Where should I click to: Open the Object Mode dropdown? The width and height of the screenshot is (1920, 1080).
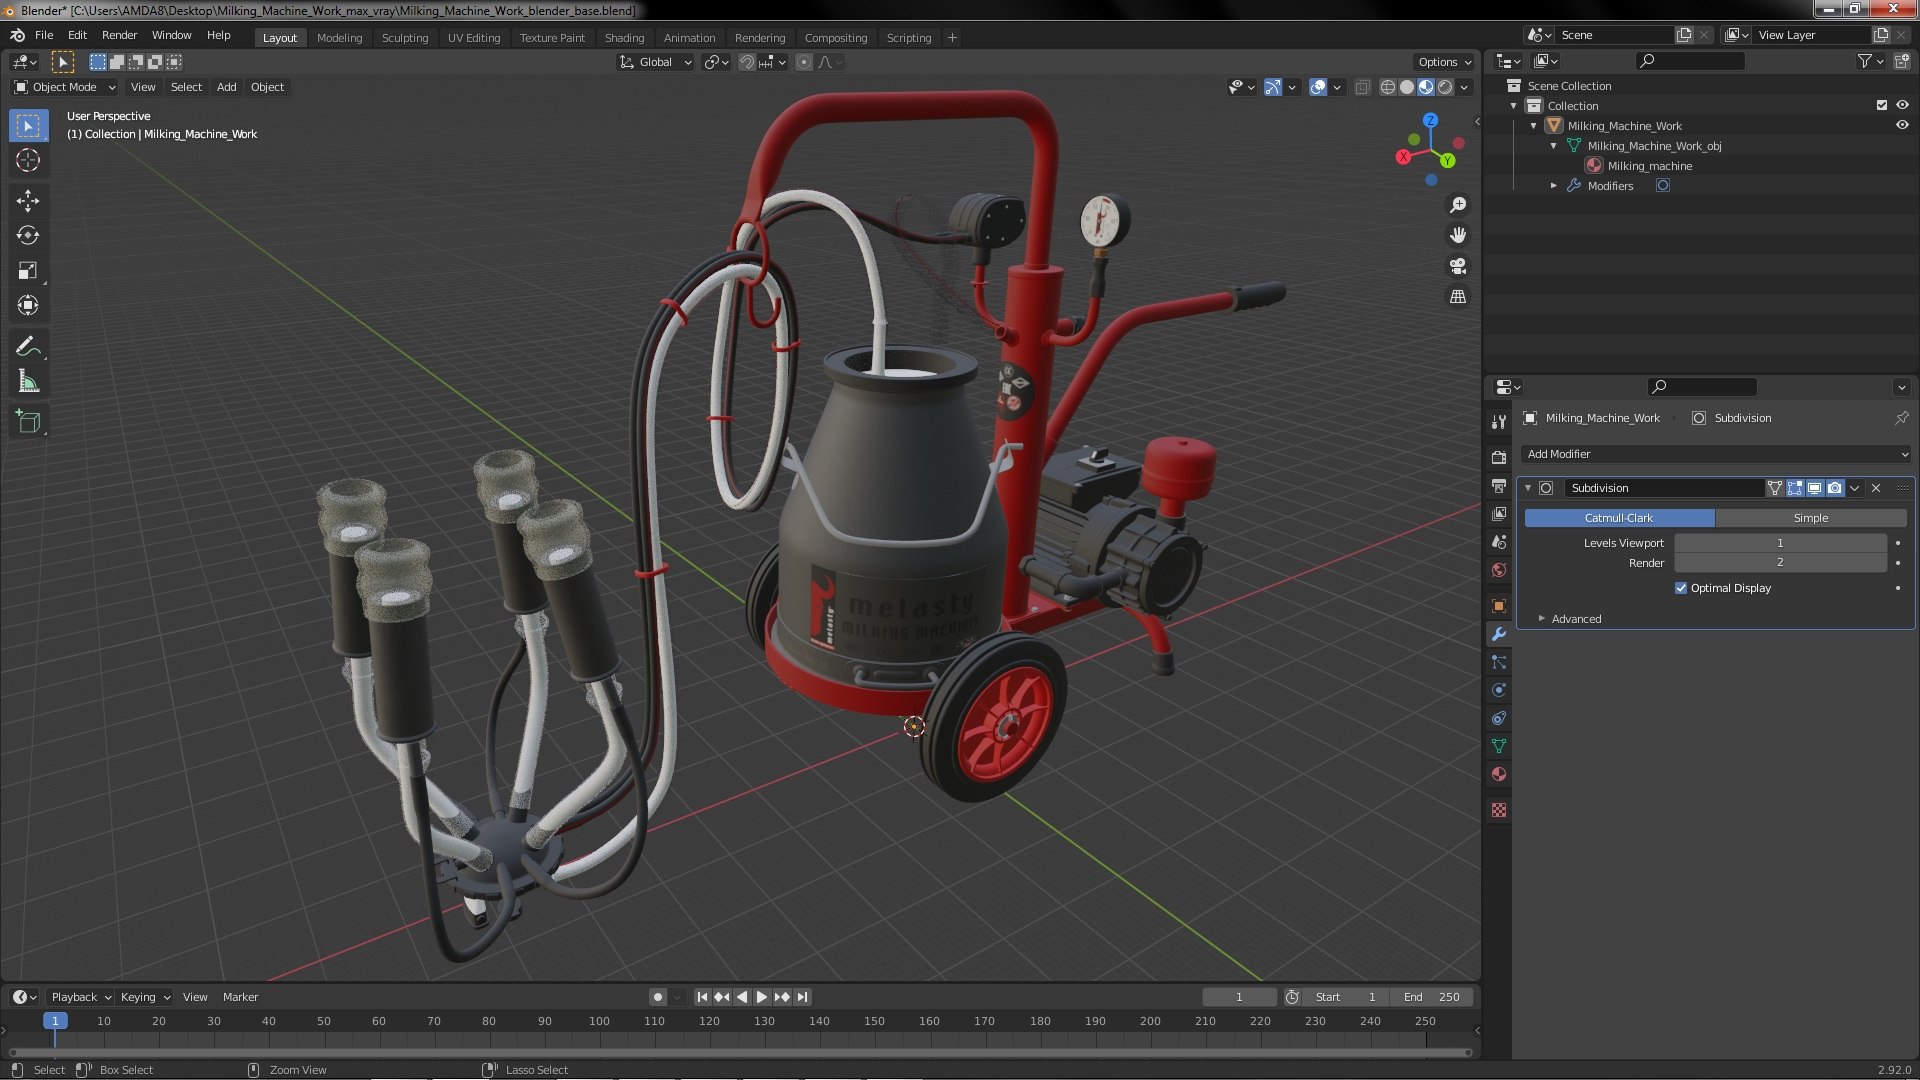click(x=65, y=87)
